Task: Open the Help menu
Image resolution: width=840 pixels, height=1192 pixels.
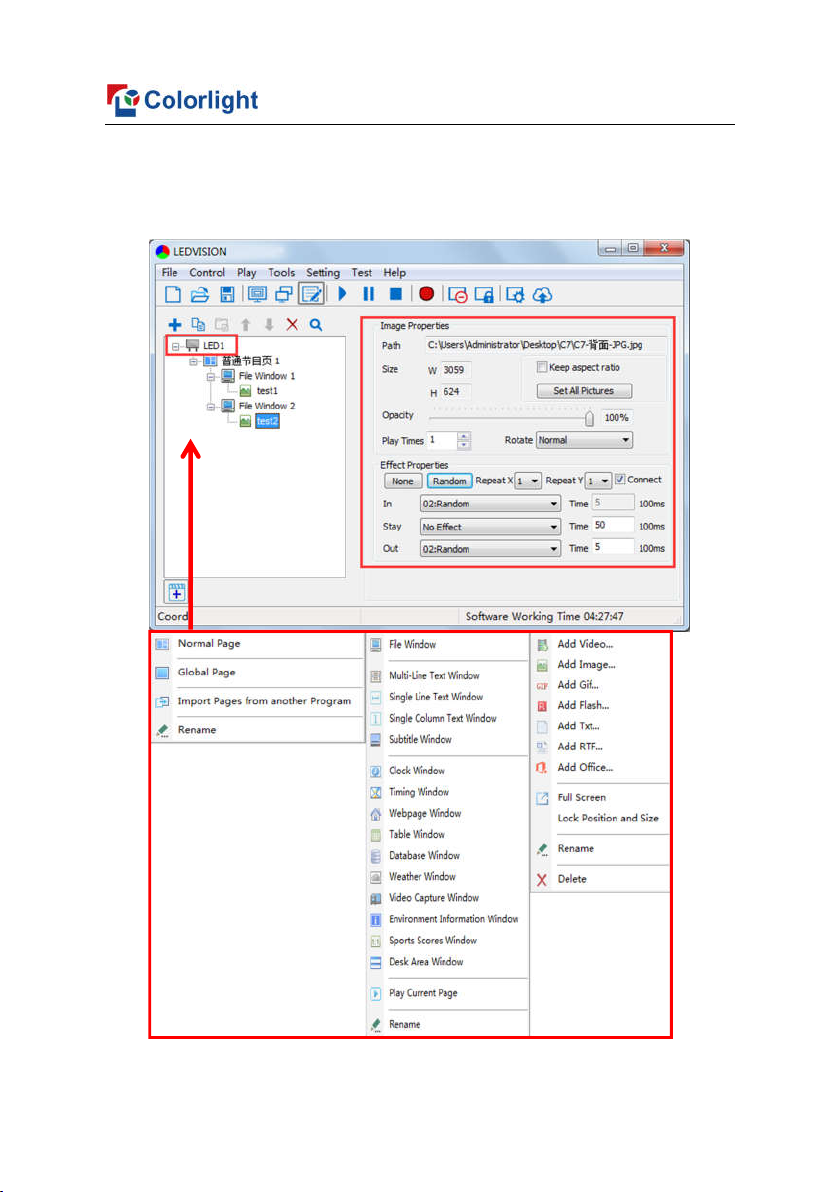Action: pos(395,272)
